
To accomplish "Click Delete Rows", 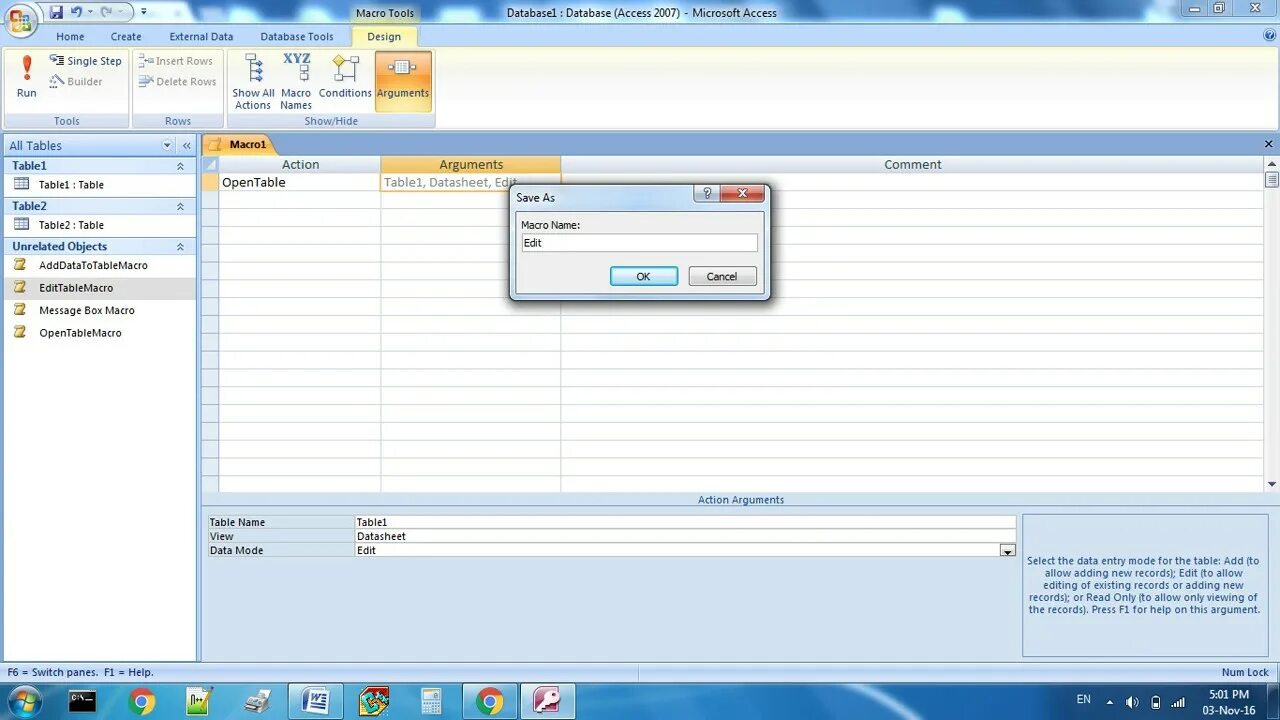I will point(178,82).
